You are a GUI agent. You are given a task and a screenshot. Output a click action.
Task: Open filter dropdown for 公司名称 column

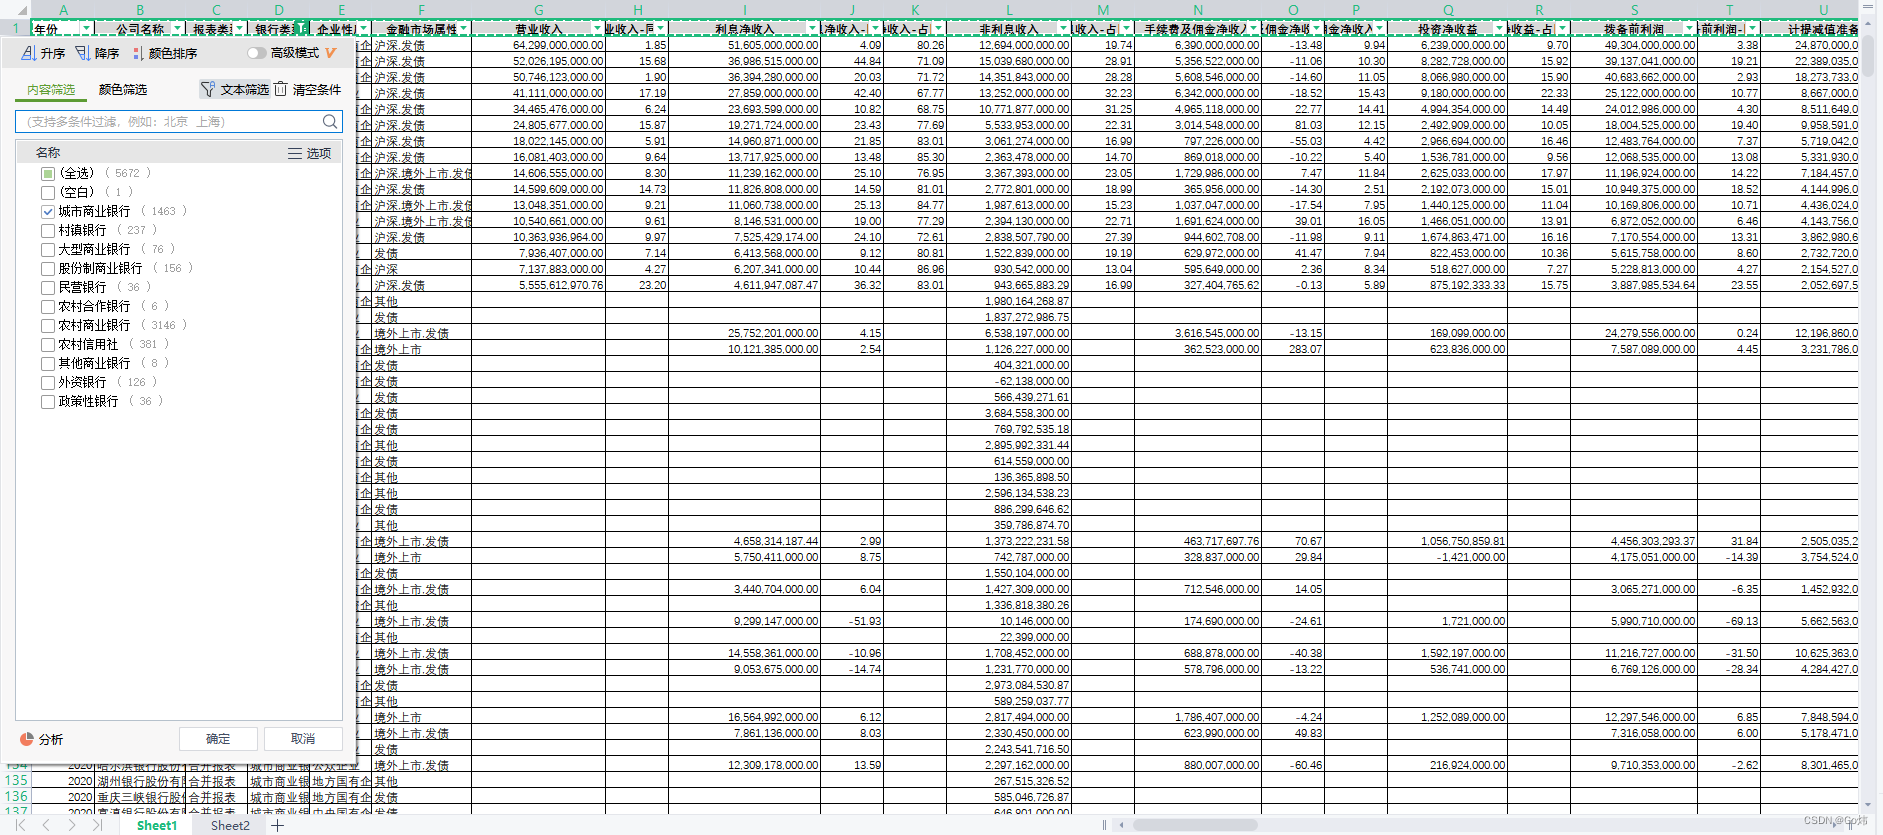pos(177,28)
